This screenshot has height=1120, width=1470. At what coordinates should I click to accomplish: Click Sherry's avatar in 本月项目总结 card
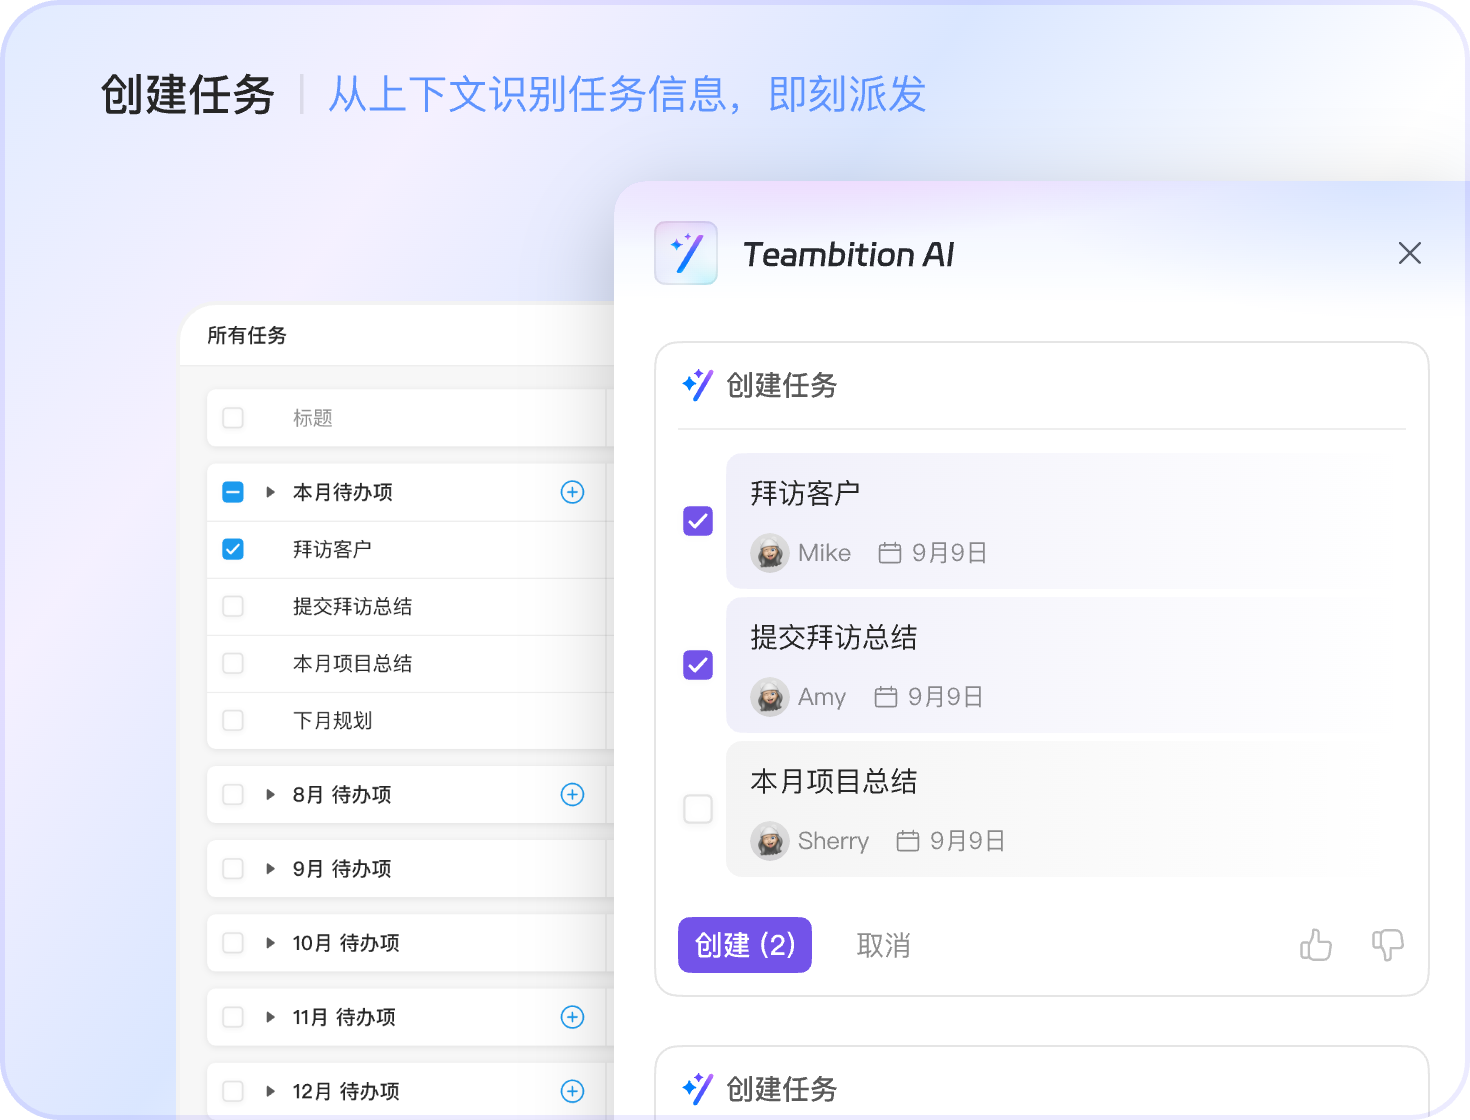(x=770, y=841)
